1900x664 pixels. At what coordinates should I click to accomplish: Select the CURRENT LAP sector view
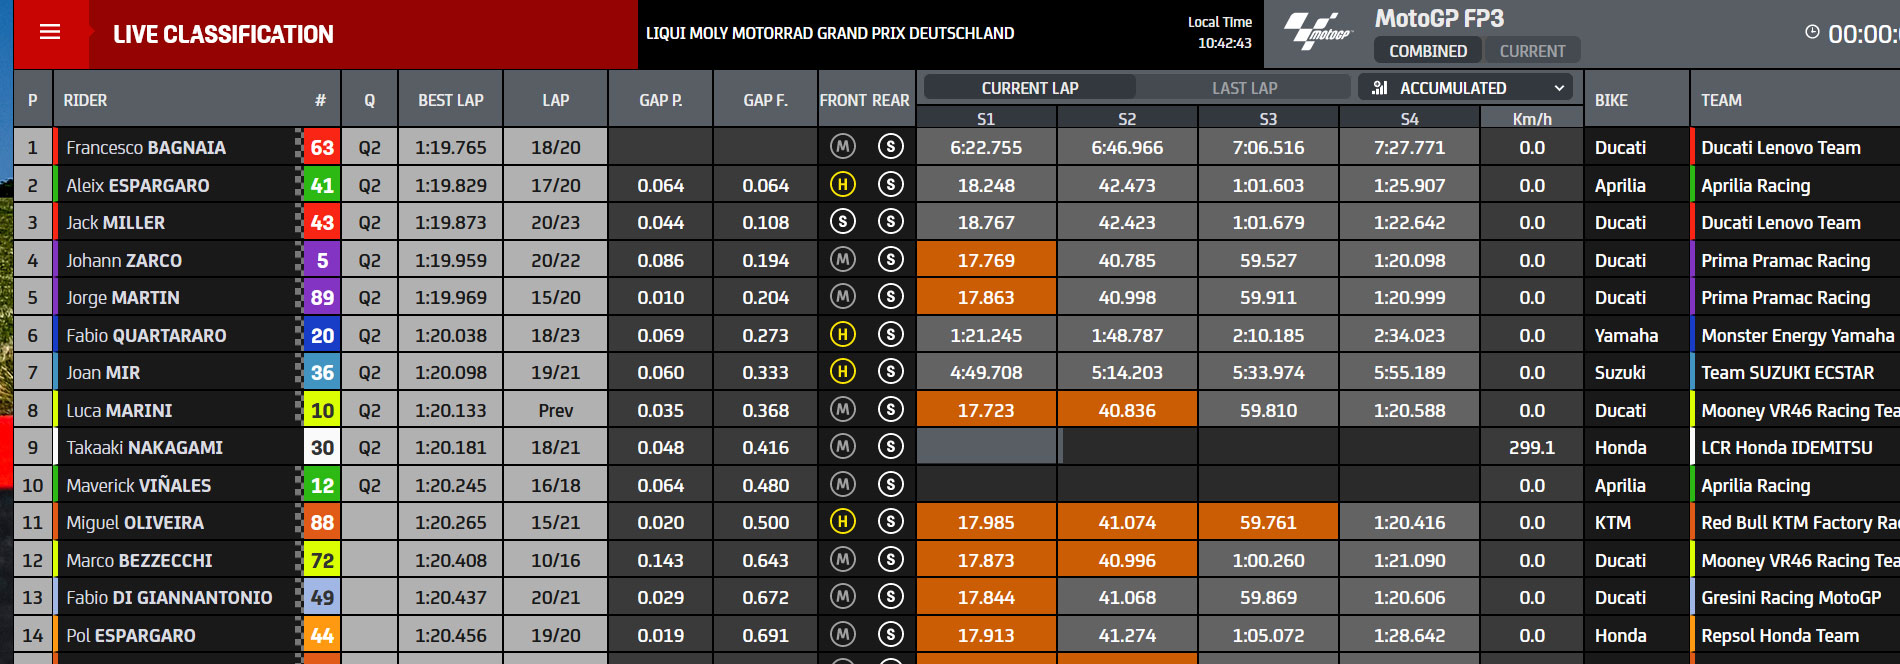pos(1030,88)
